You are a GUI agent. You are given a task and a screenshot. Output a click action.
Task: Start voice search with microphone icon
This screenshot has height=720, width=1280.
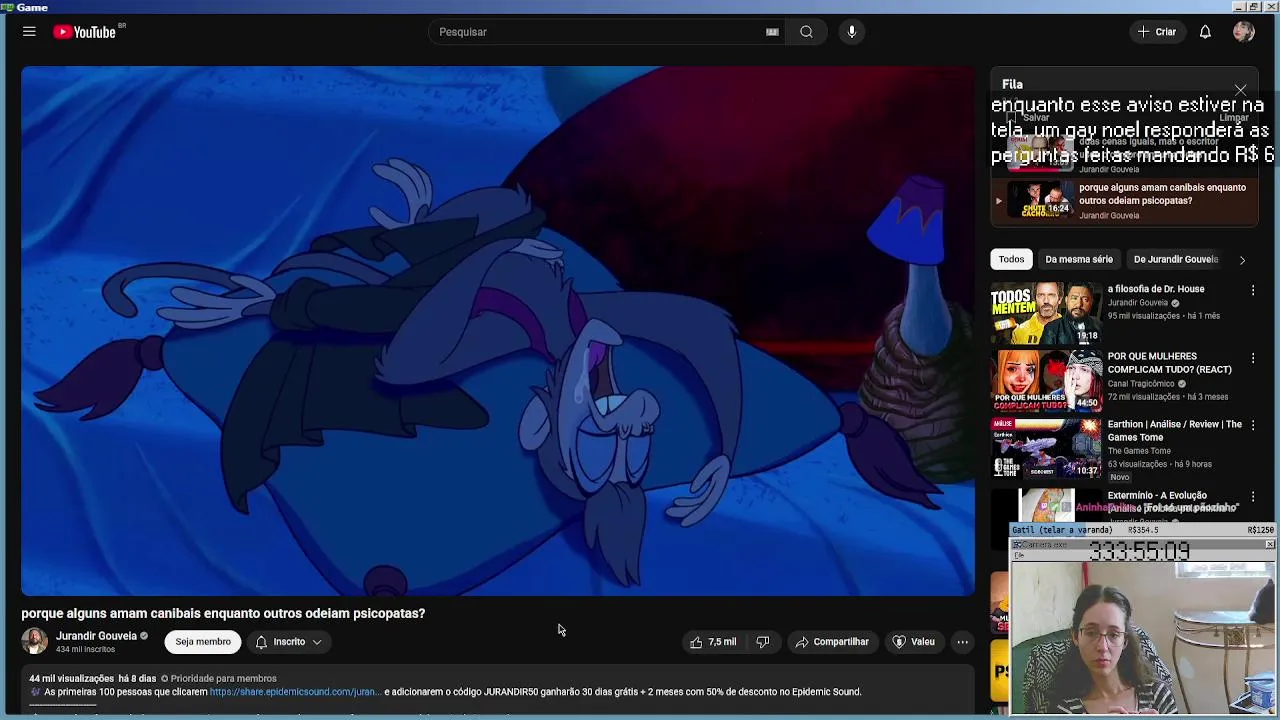click(x=852, y=32)
